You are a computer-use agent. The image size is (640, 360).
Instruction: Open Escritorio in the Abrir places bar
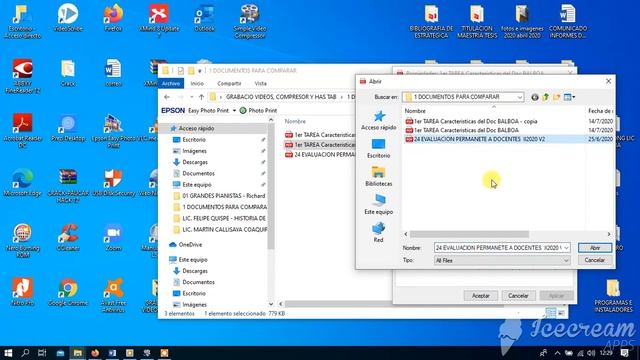coord(379,149)
